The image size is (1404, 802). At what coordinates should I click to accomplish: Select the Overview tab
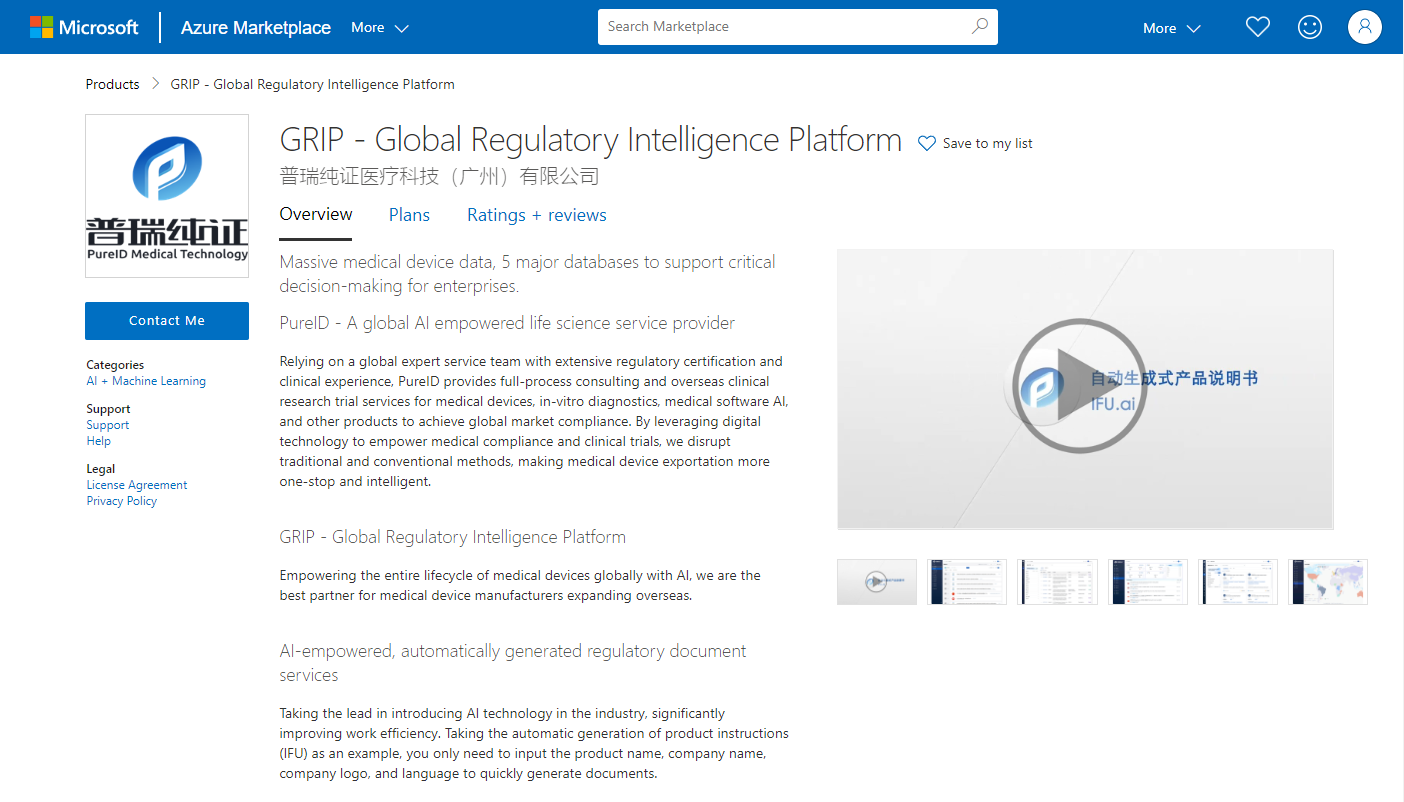coord(316,215)
